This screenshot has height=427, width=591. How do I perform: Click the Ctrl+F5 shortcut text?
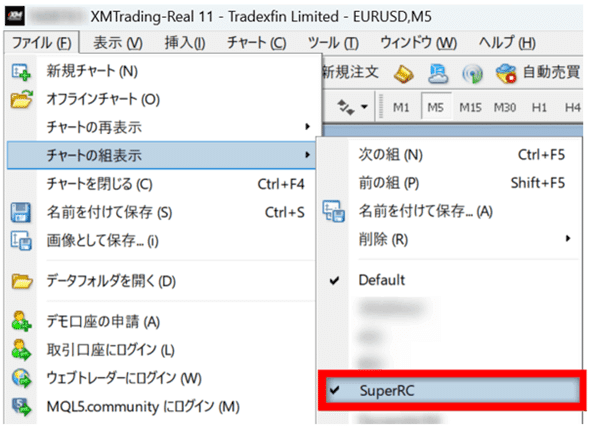541,155
